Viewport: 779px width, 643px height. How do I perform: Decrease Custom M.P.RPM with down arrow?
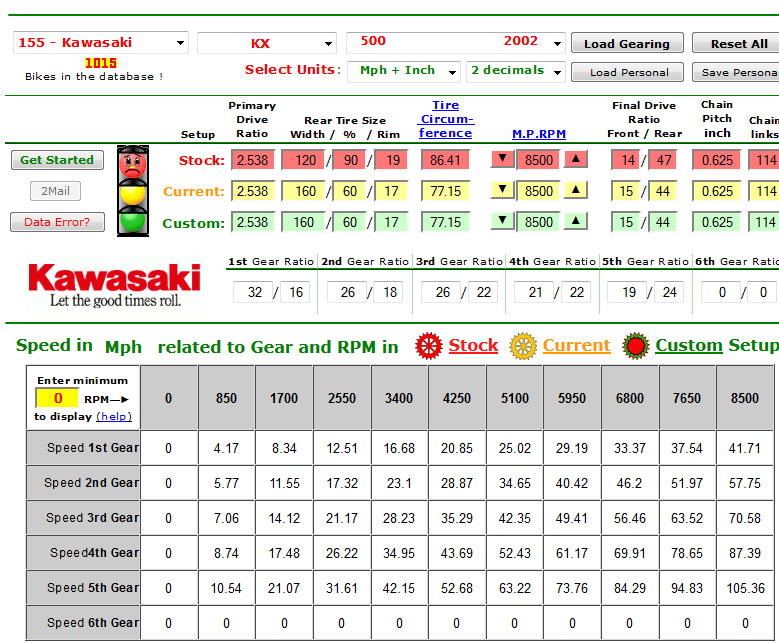pyautogui.click(x=502, y=221)
